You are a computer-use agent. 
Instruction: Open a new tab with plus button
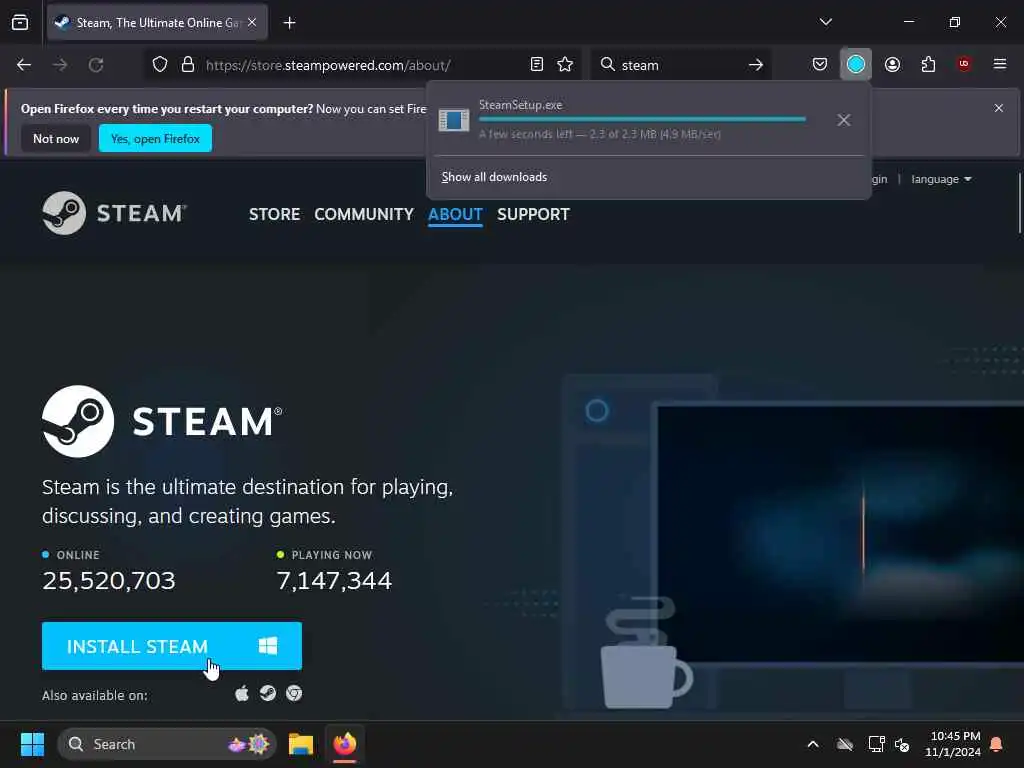point(289,23)
